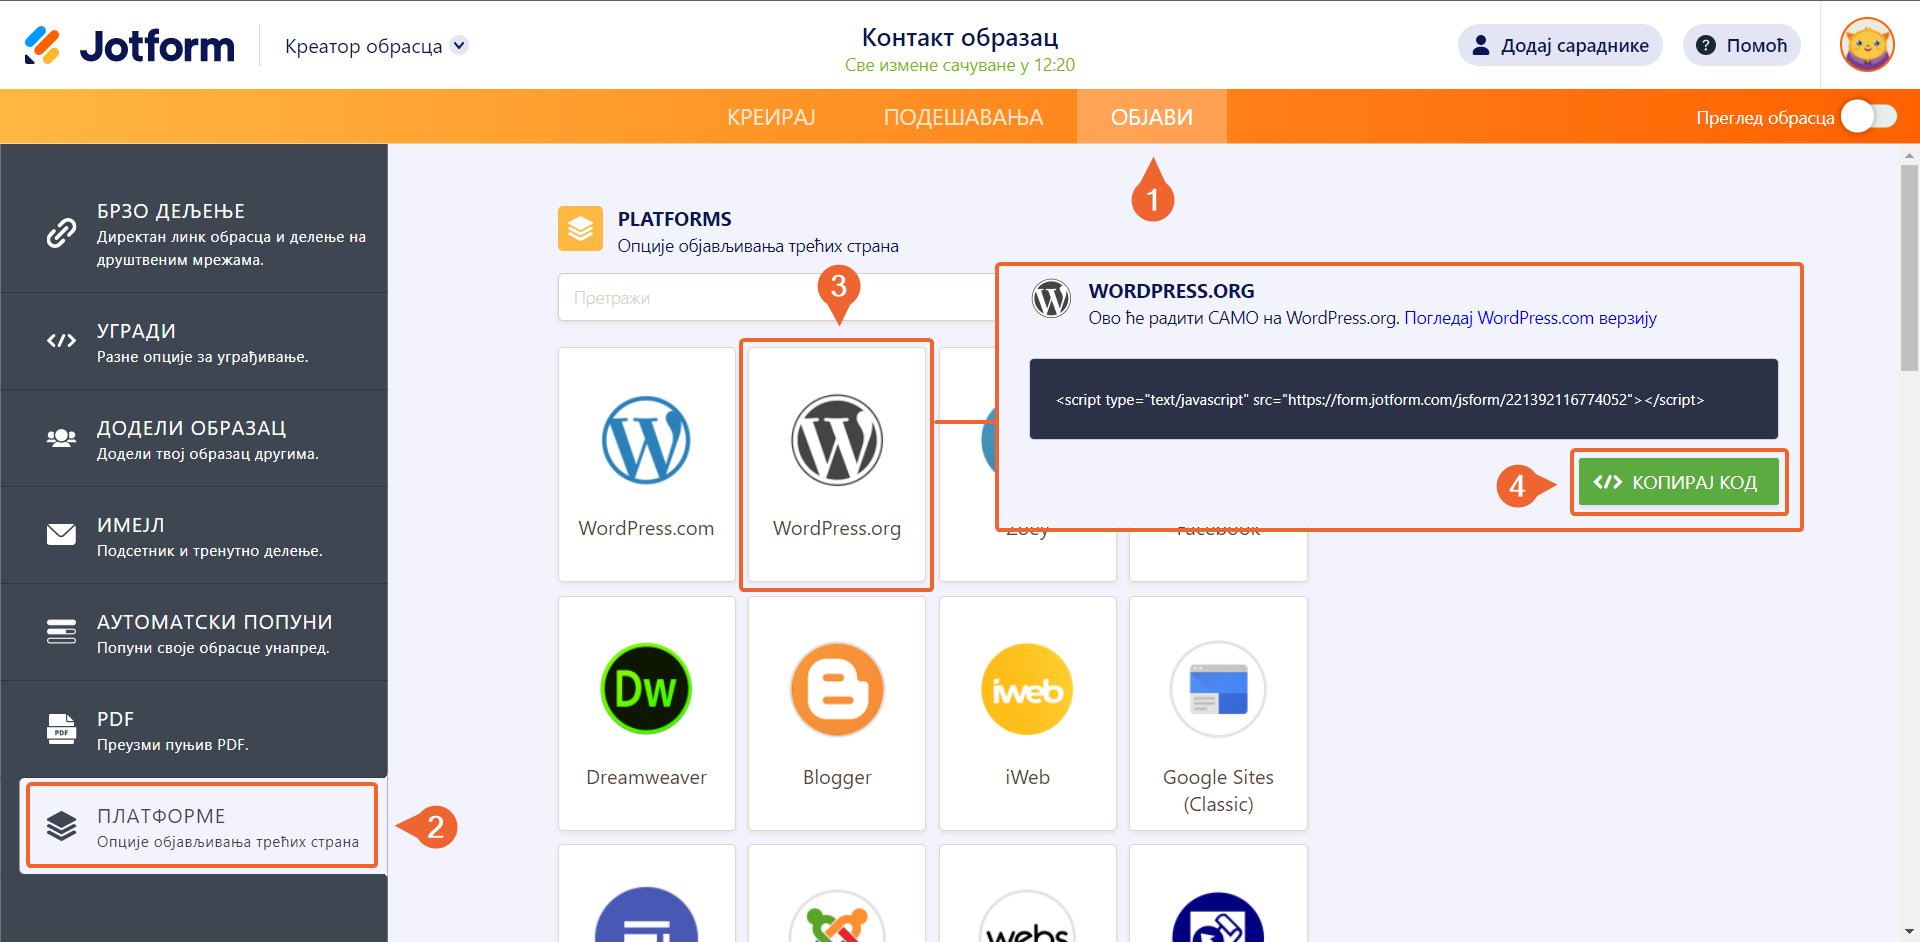Click the page vertical scrollbar
1920x942 pixels.
pyautogui.click(x=1910, y=268)
